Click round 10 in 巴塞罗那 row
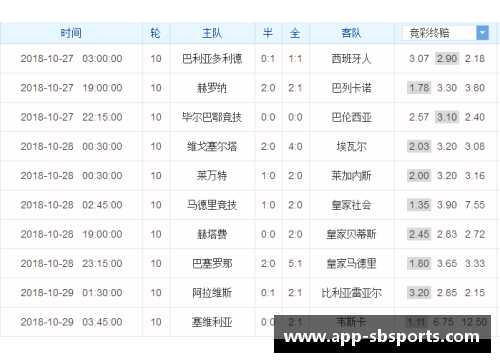This screenshot has width=500, height=362. pyautogui.click(x=156, y=264)
